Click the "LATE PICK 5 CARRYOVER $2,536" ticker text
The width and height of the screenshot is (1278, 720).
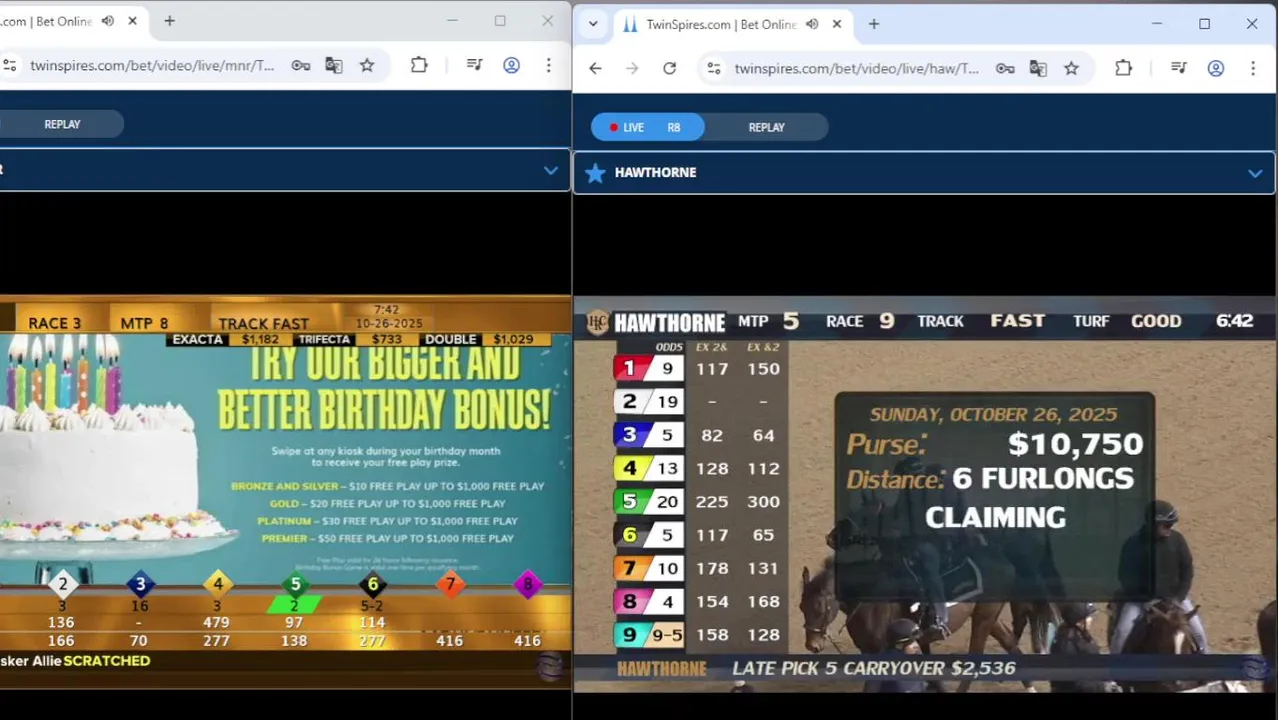874,668
